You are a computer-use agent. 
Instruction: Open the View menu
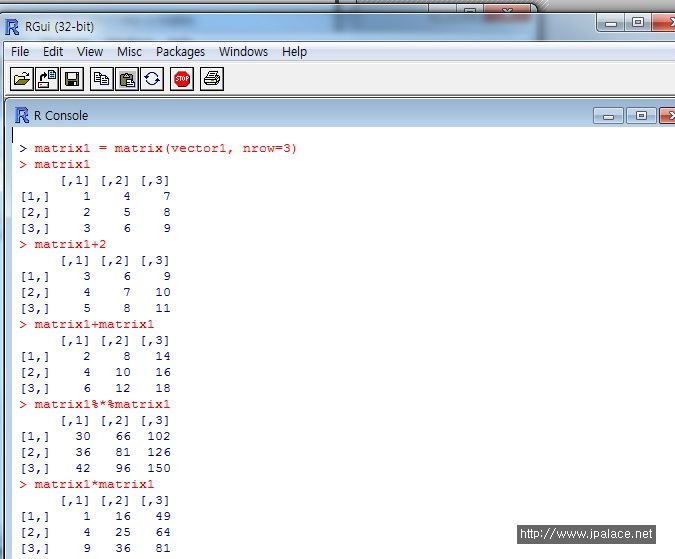tap(90, 52)
